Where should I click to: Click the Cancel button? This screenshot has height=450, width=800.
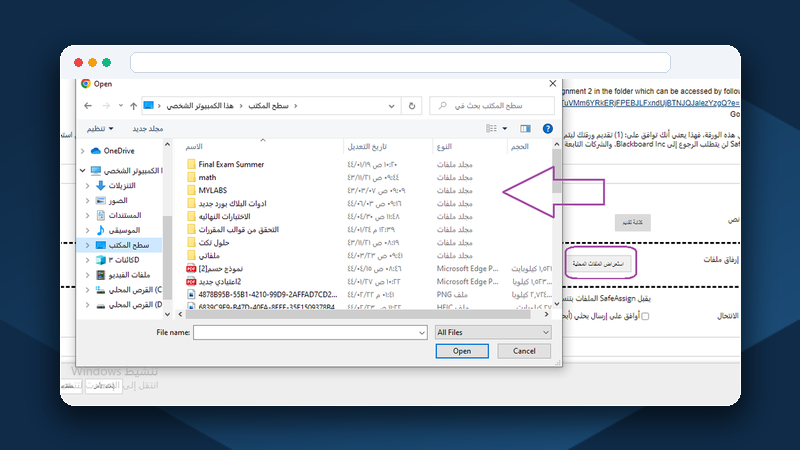point(524,351)
